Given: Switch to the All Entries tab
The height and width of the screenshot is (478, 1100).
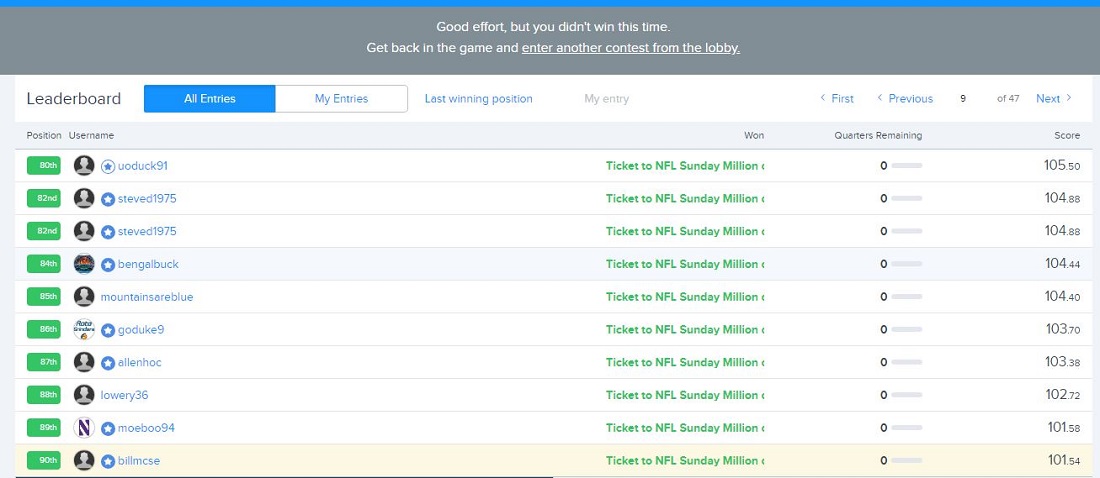Looking at the screenshot, I should [x=210, y=99].
